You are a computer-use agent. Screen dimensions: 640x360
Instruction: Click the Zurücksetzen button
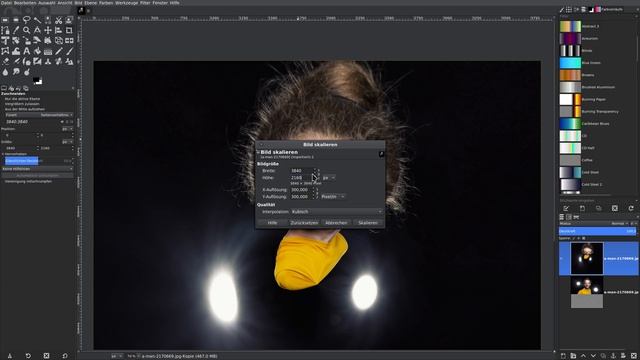(304, 223)
